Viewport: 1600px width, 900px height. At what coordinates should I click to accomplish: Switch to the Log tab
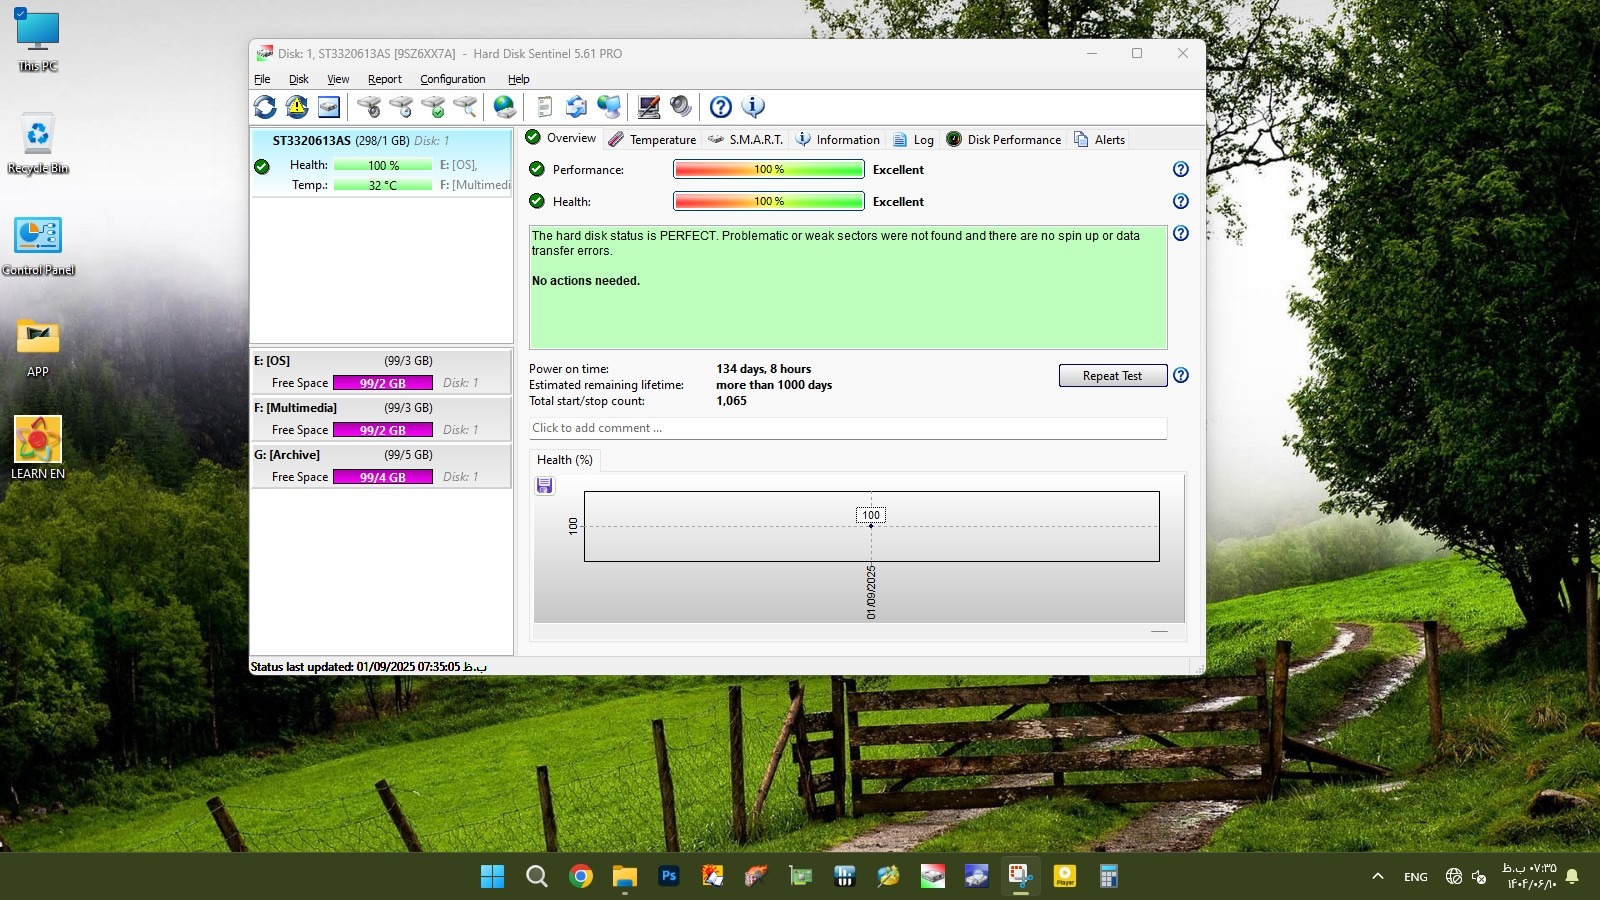(x=913, y=140)
